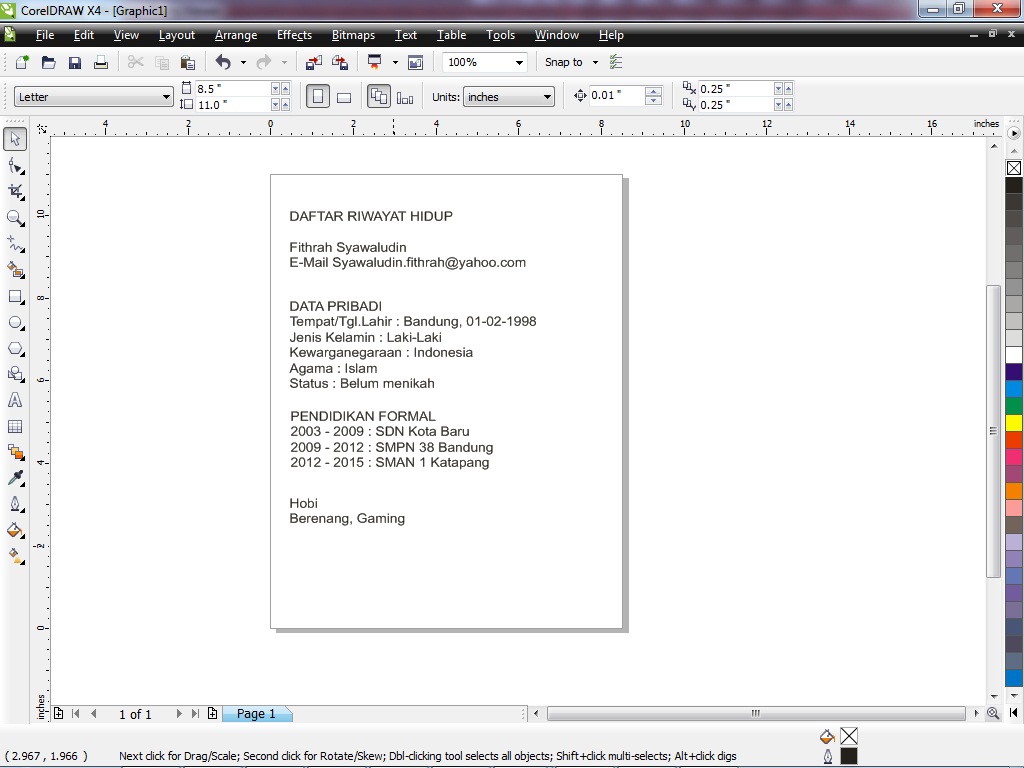The height and width of the screenshot is (768, 1024).
Task: Increase the nudge offset value
Action: (653, 91)
